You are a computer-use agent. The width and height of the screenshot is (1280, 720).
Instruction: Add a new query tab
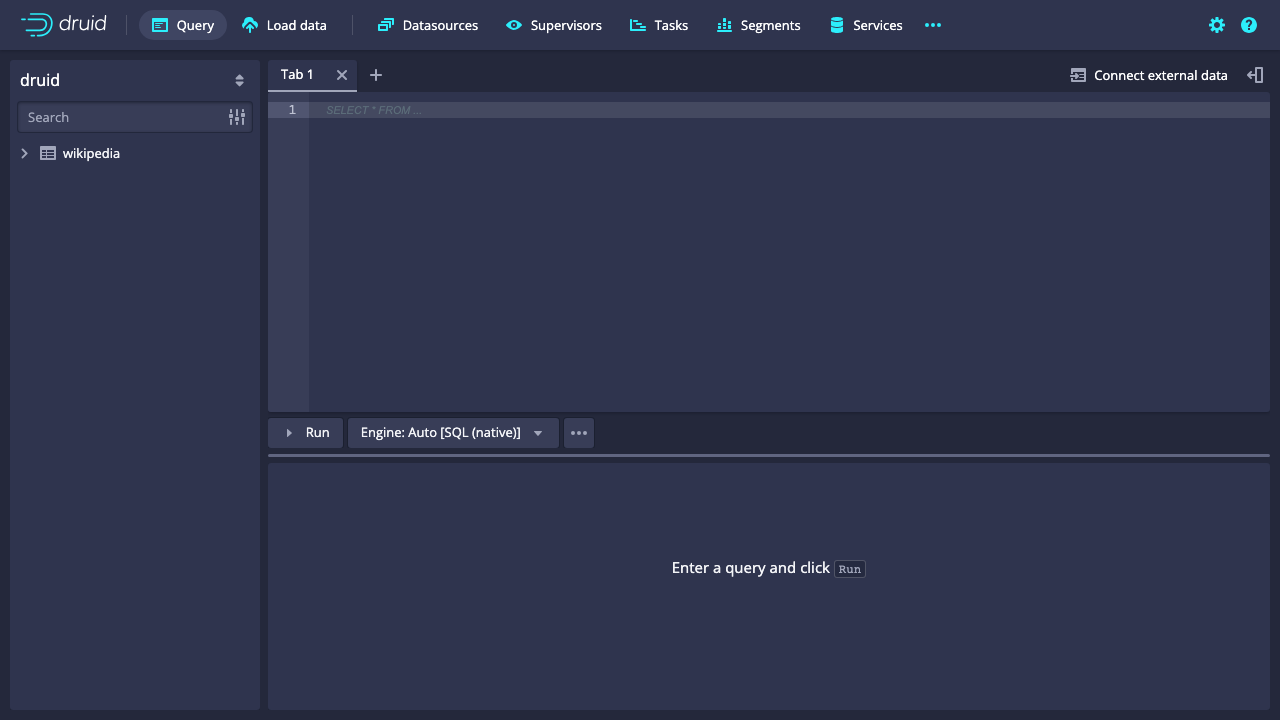[x=376, y=75]
